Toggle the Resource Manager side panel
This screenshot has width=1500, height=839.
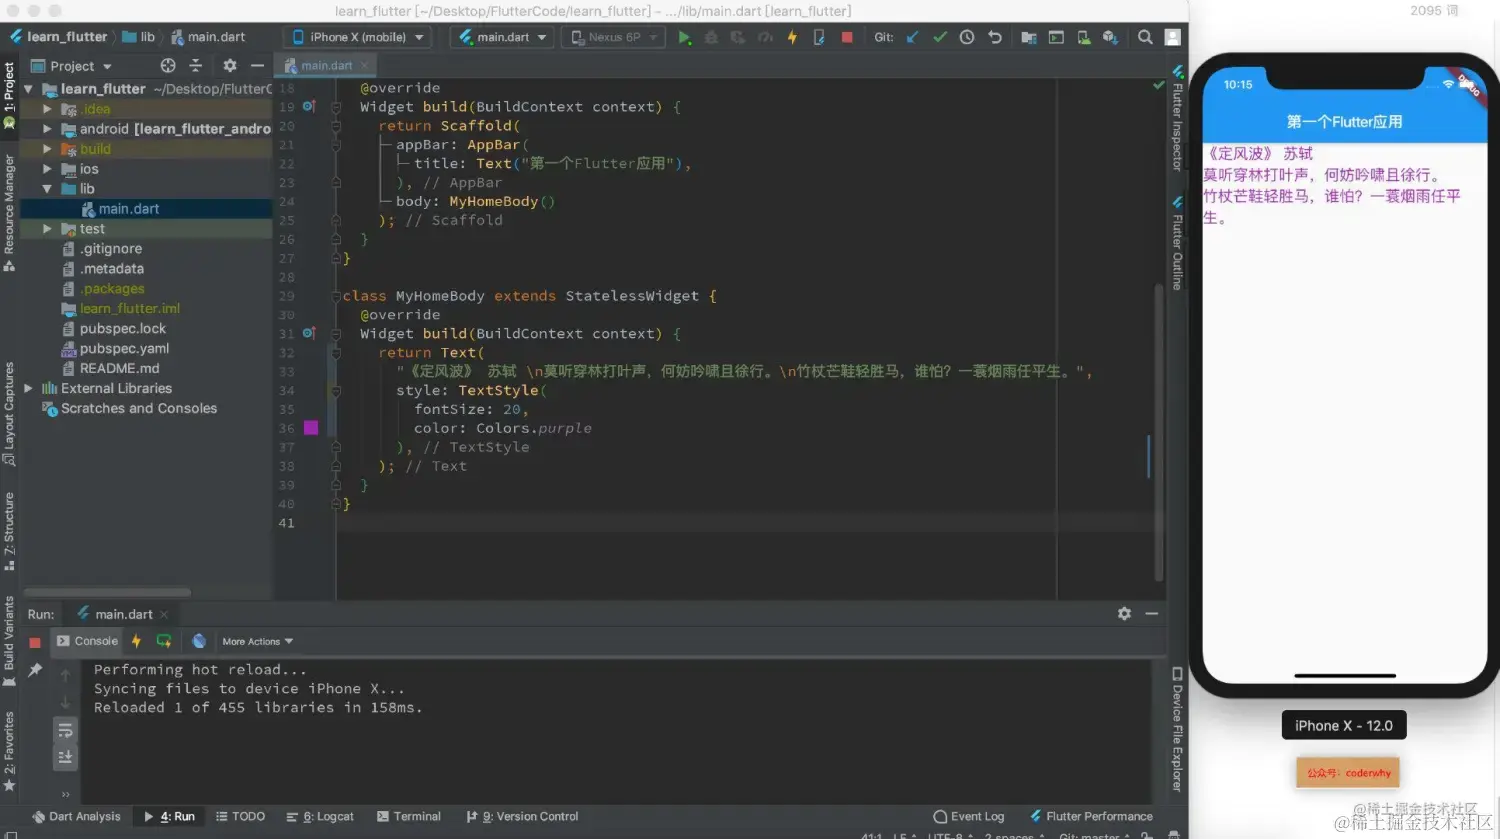(9, 213)
